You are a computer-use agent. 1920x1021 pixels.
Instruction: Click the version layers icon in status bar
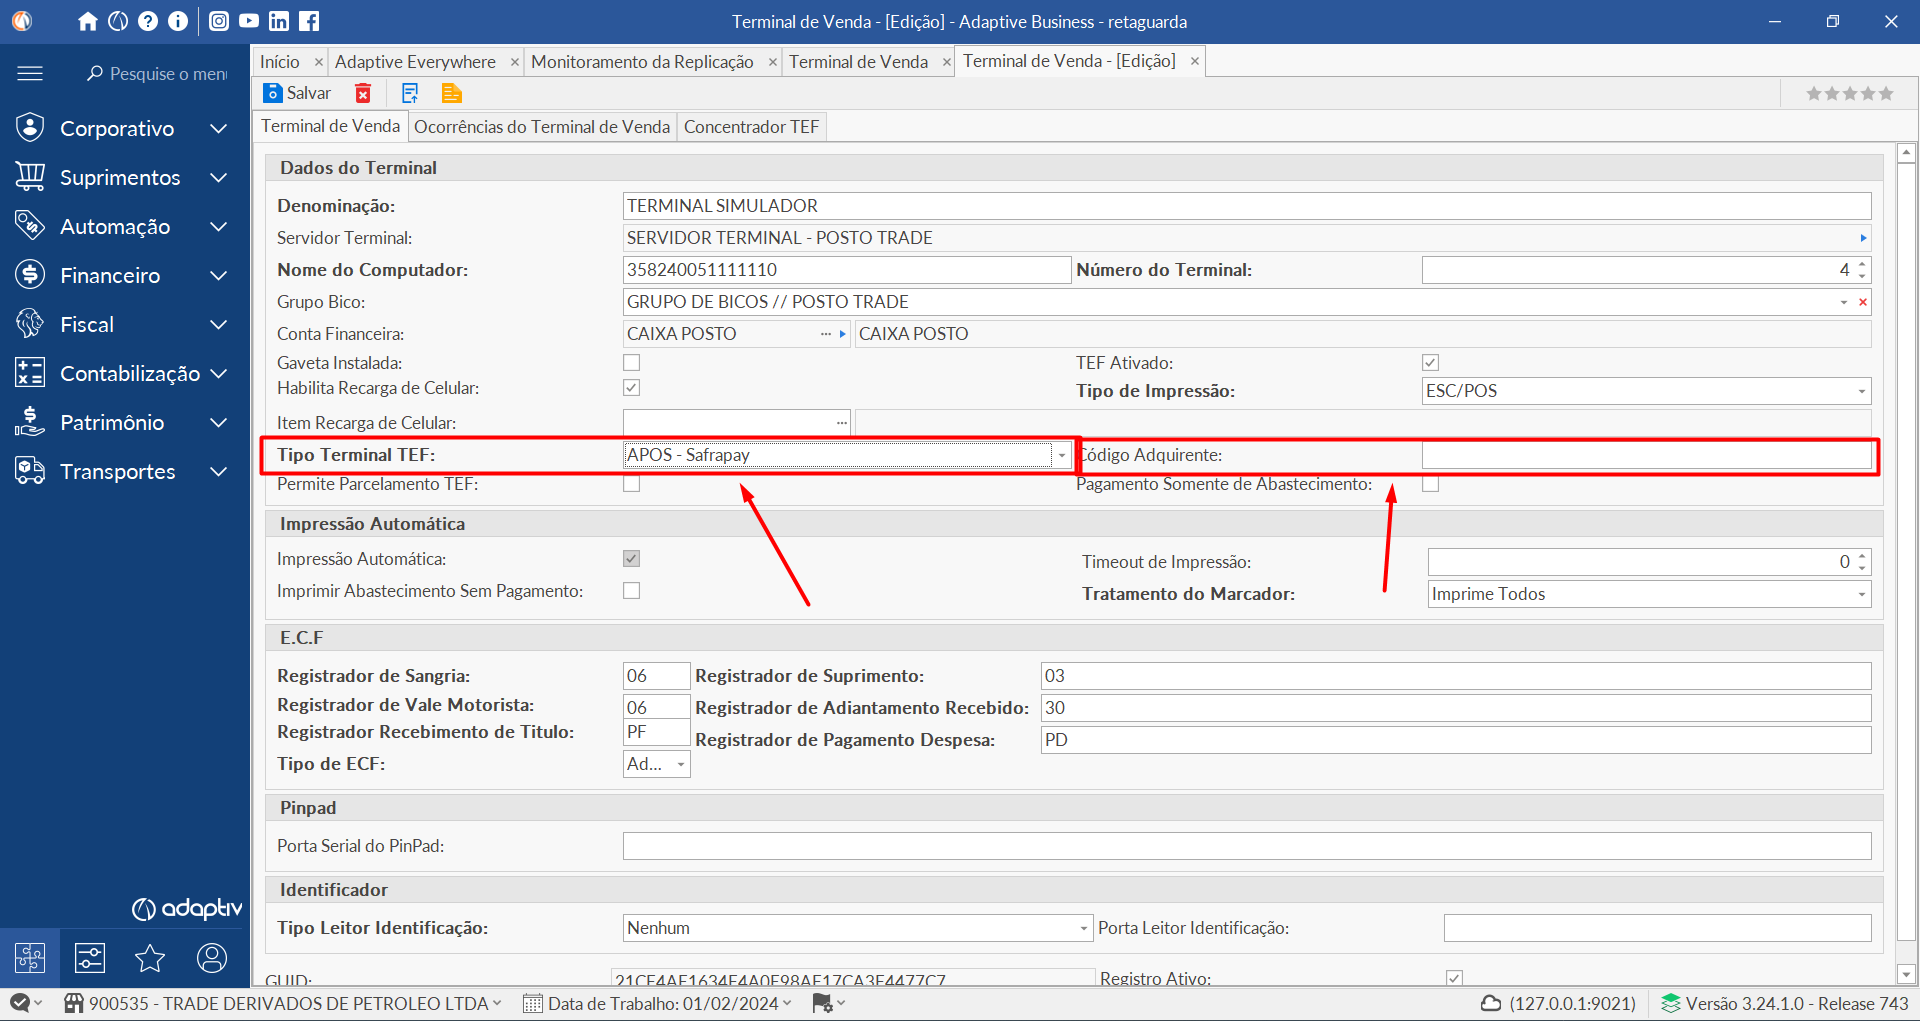[1670, 1003]
